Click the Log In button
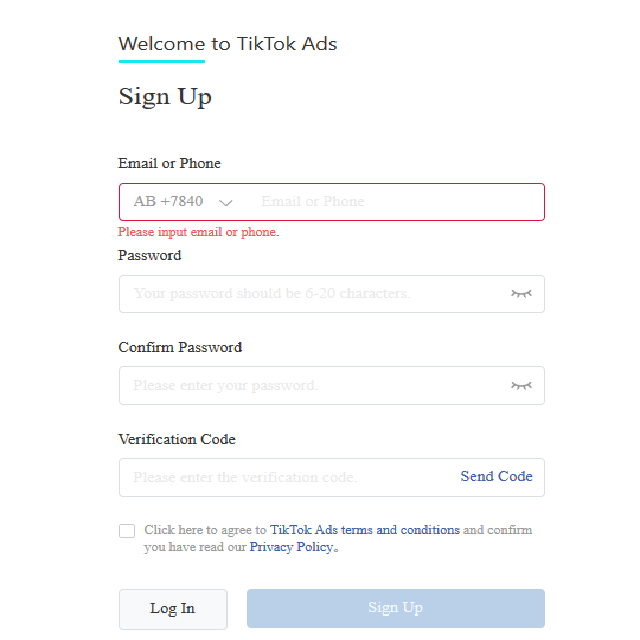The image size is (640, 640). click(173, 608)
